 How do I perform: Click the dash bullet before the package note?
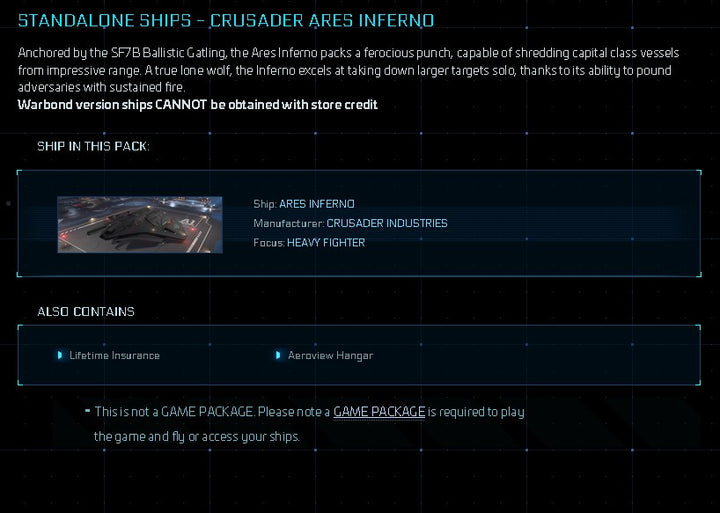point(87,411)
